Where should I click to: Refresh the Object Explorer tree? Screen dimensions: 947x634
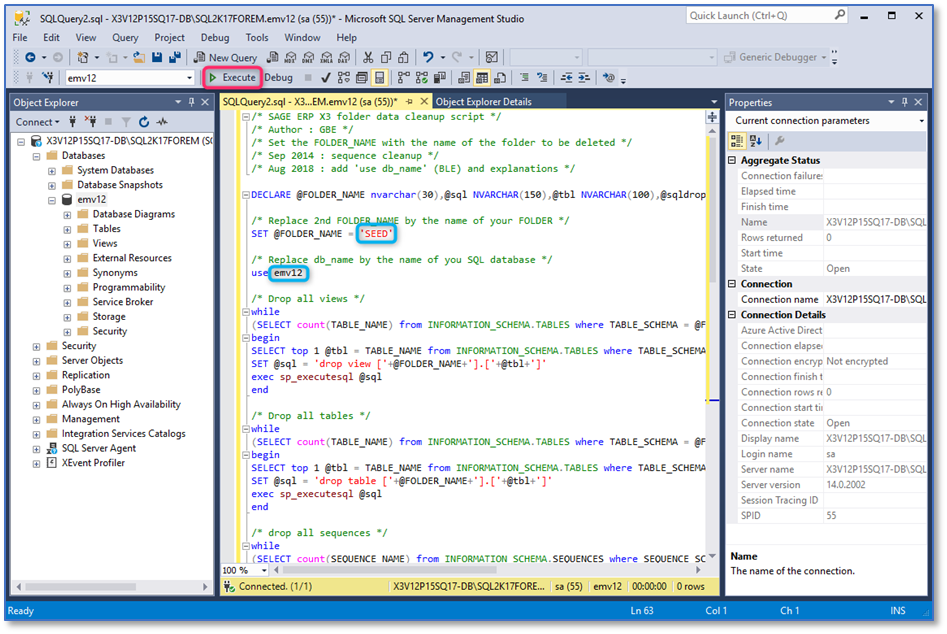(144, 122)
